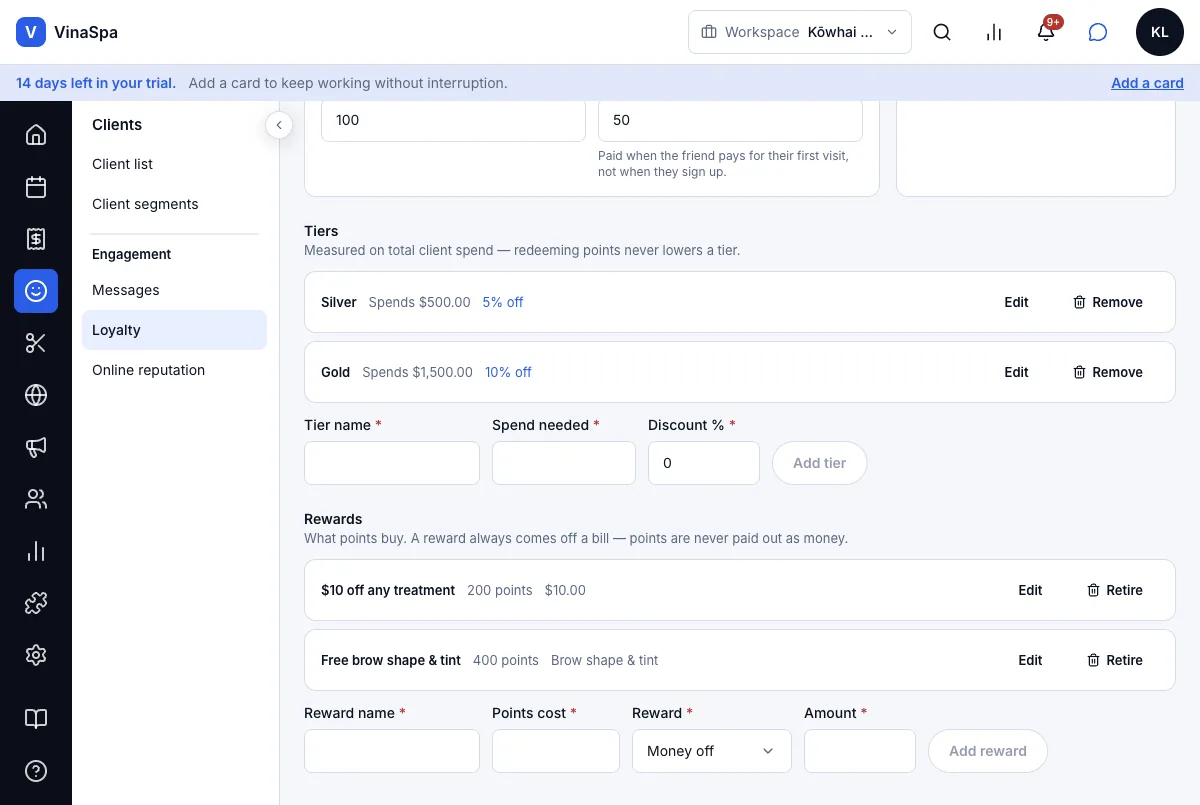Viewport: 1200px width, 805px height.
Task: Remove the Silver tier
Action: point(1107,302)
